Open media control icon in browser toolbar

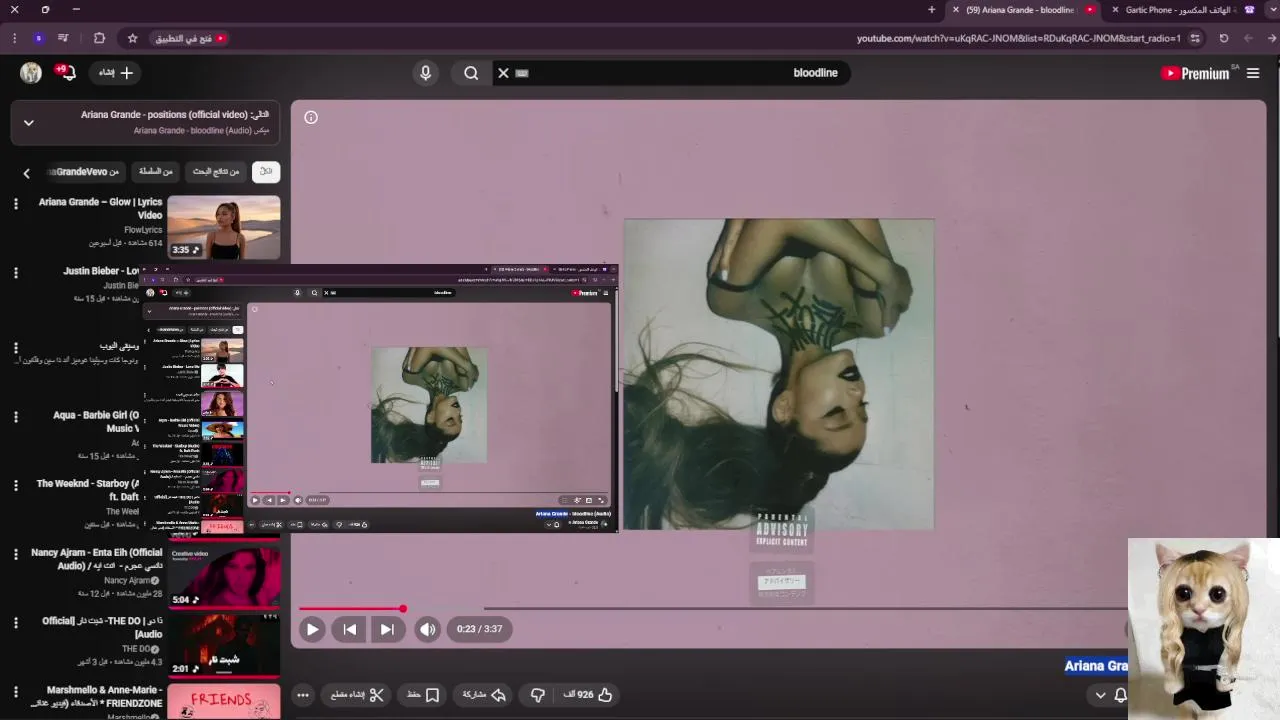[x=63, y=38]
